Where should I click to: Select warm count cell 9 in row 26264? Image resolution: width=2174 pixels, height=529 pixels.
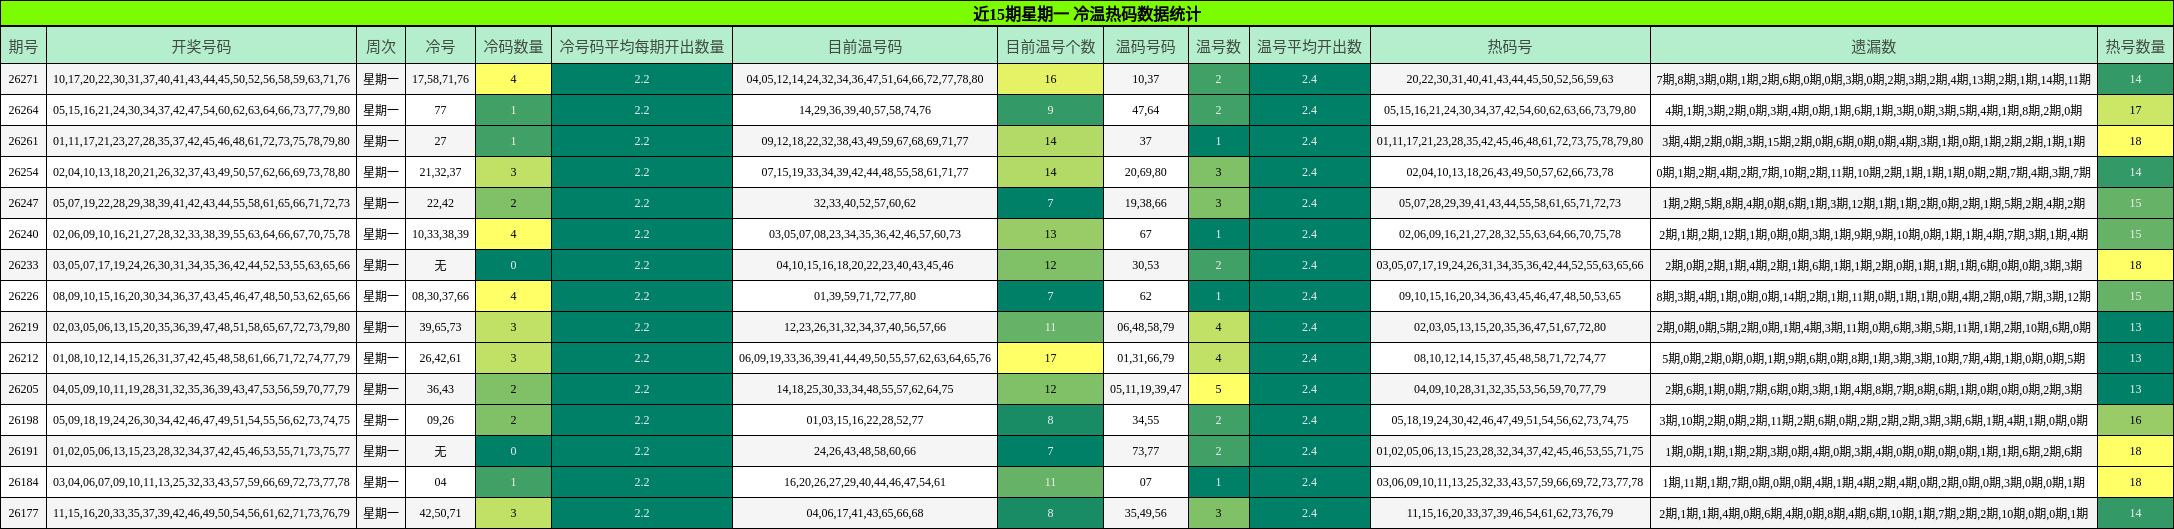pos(1050,110)
